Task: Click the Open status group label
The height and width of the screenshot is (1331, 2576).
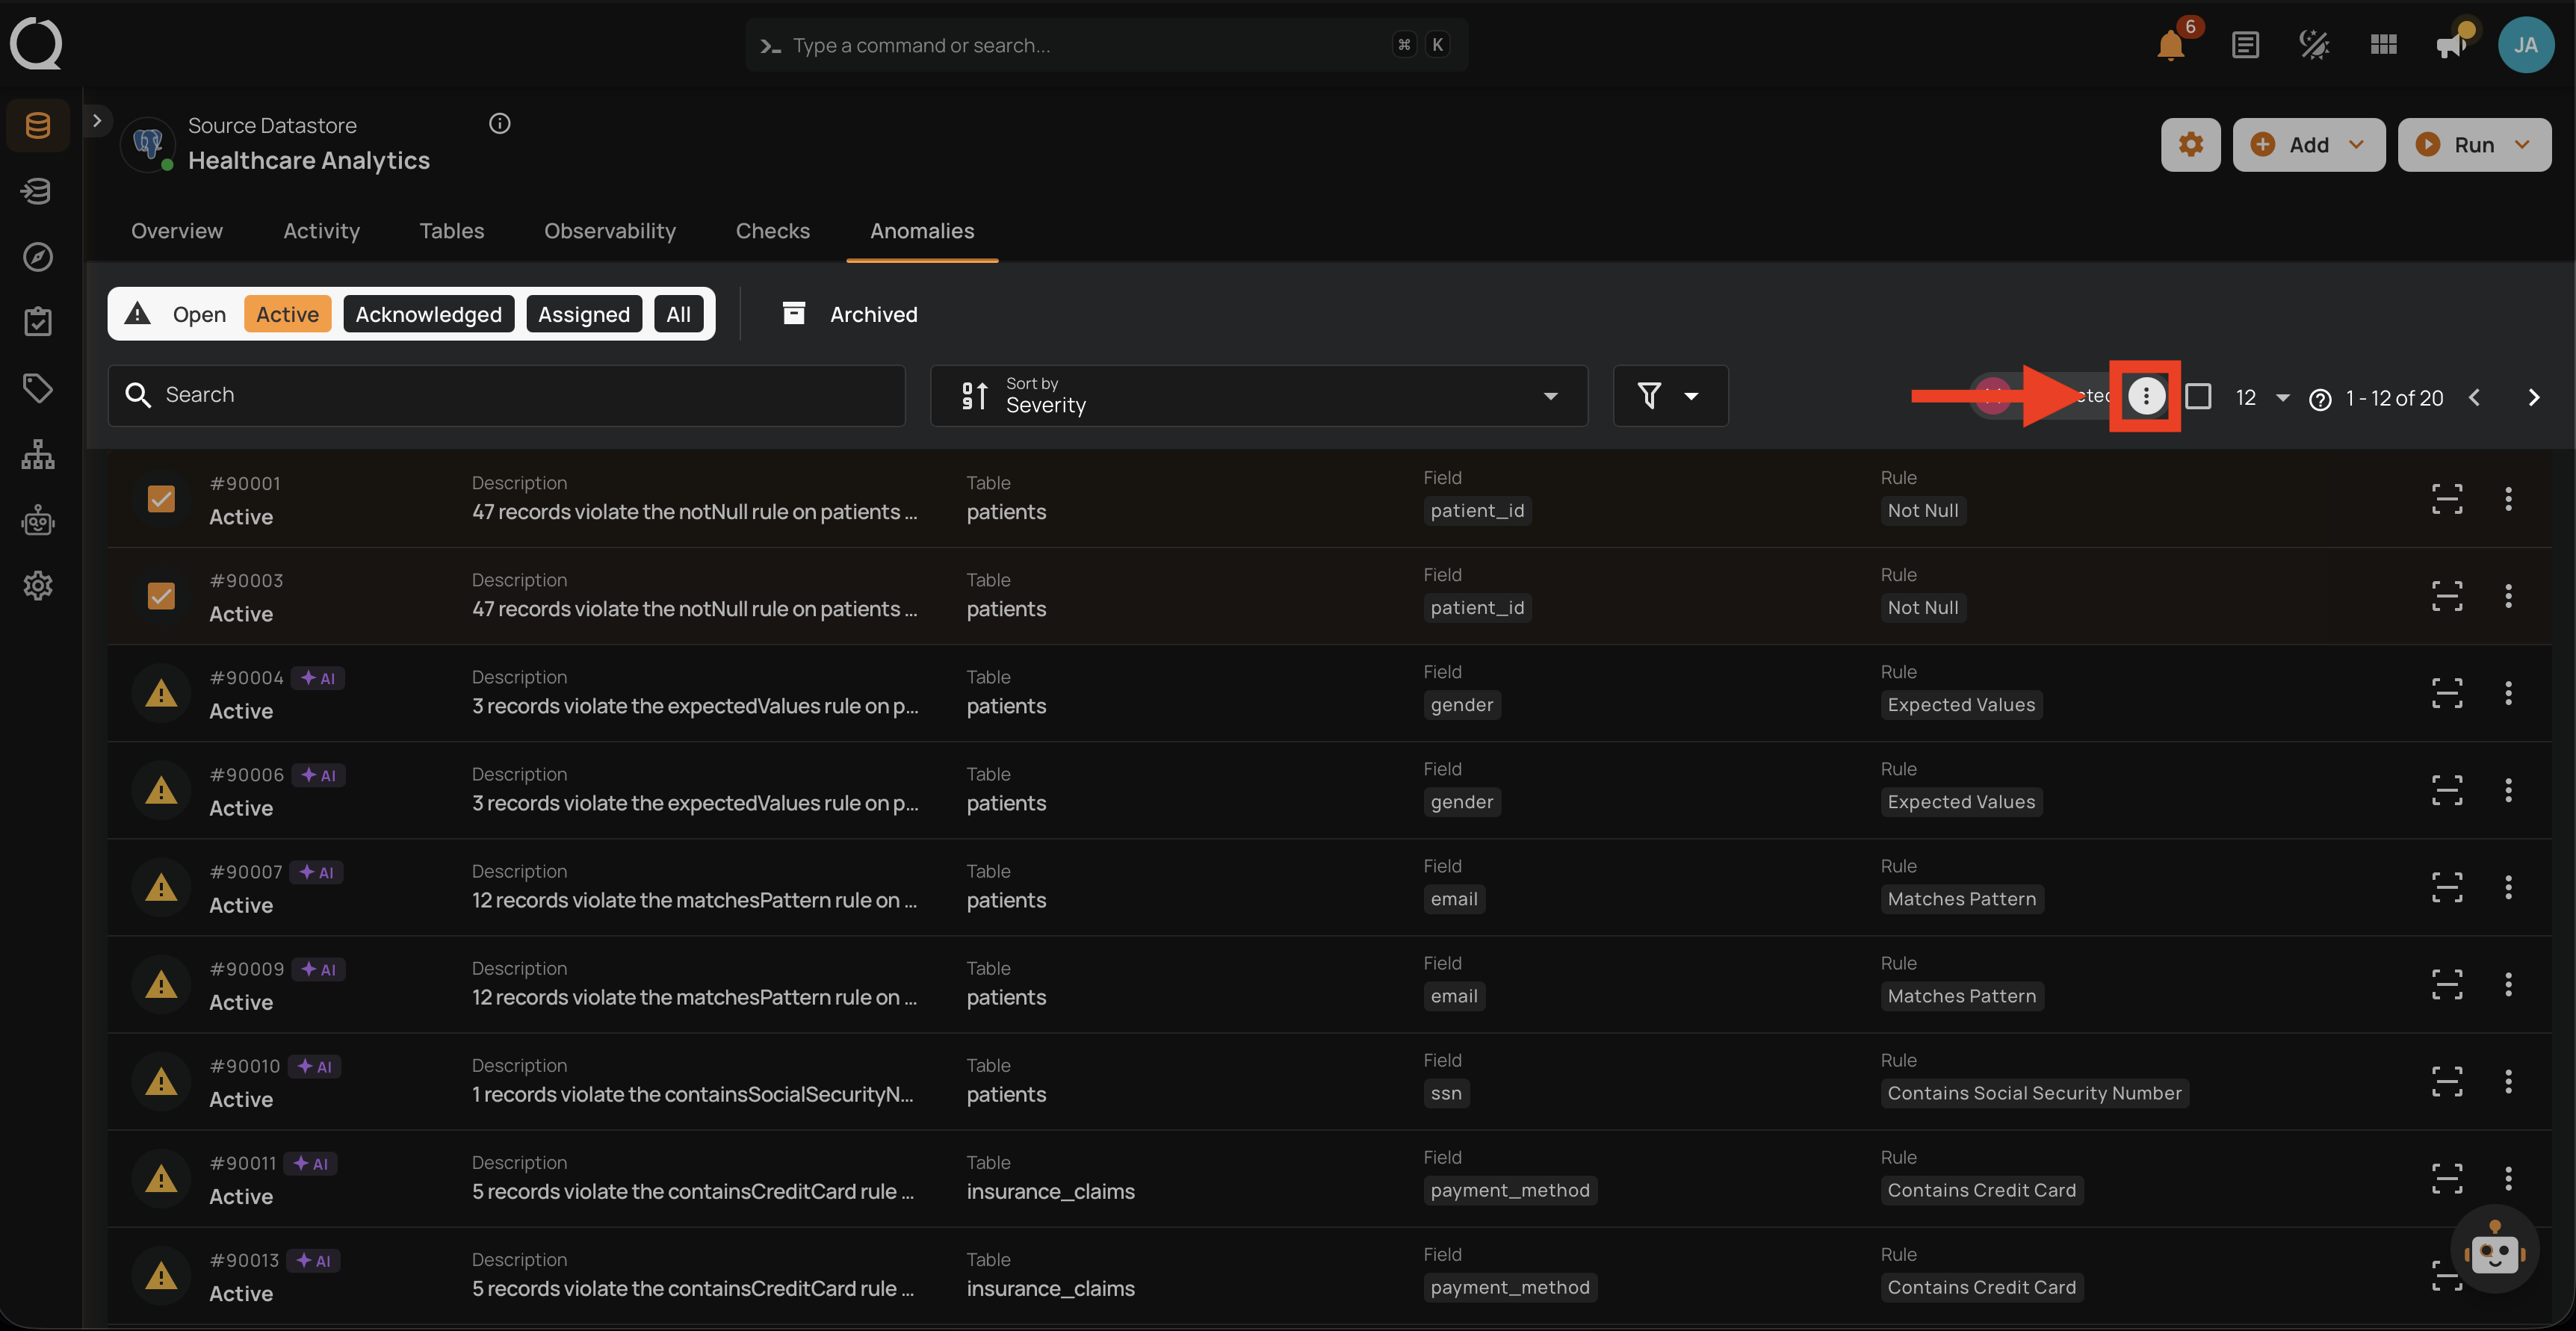Action: 199,314
